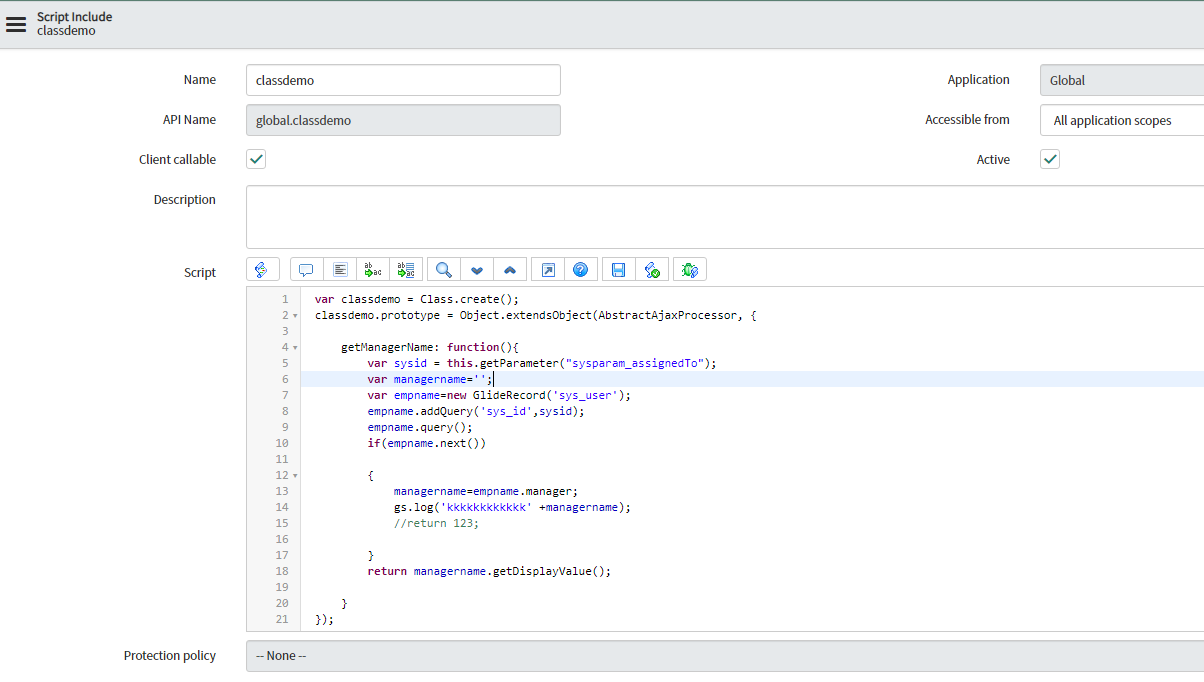
Task: Open the Application dropdown showing Global
Action: tap(1120, 79)
